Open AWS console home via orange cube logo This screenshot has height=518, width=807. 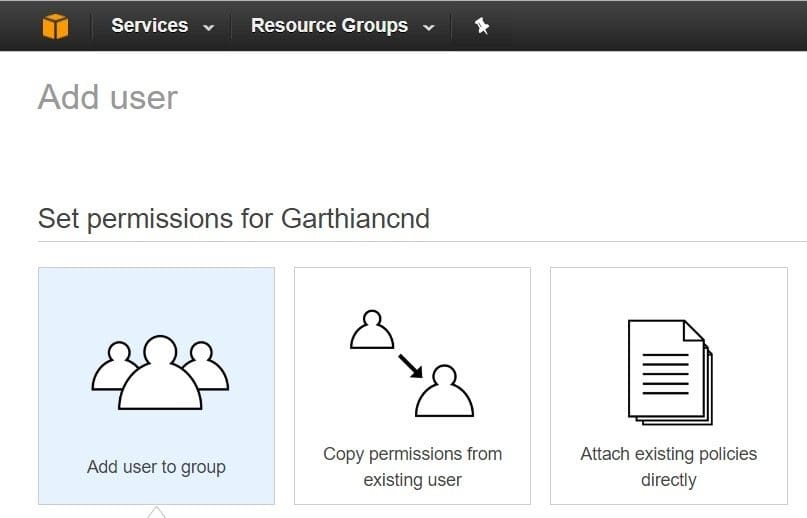[x=55, y=26]
